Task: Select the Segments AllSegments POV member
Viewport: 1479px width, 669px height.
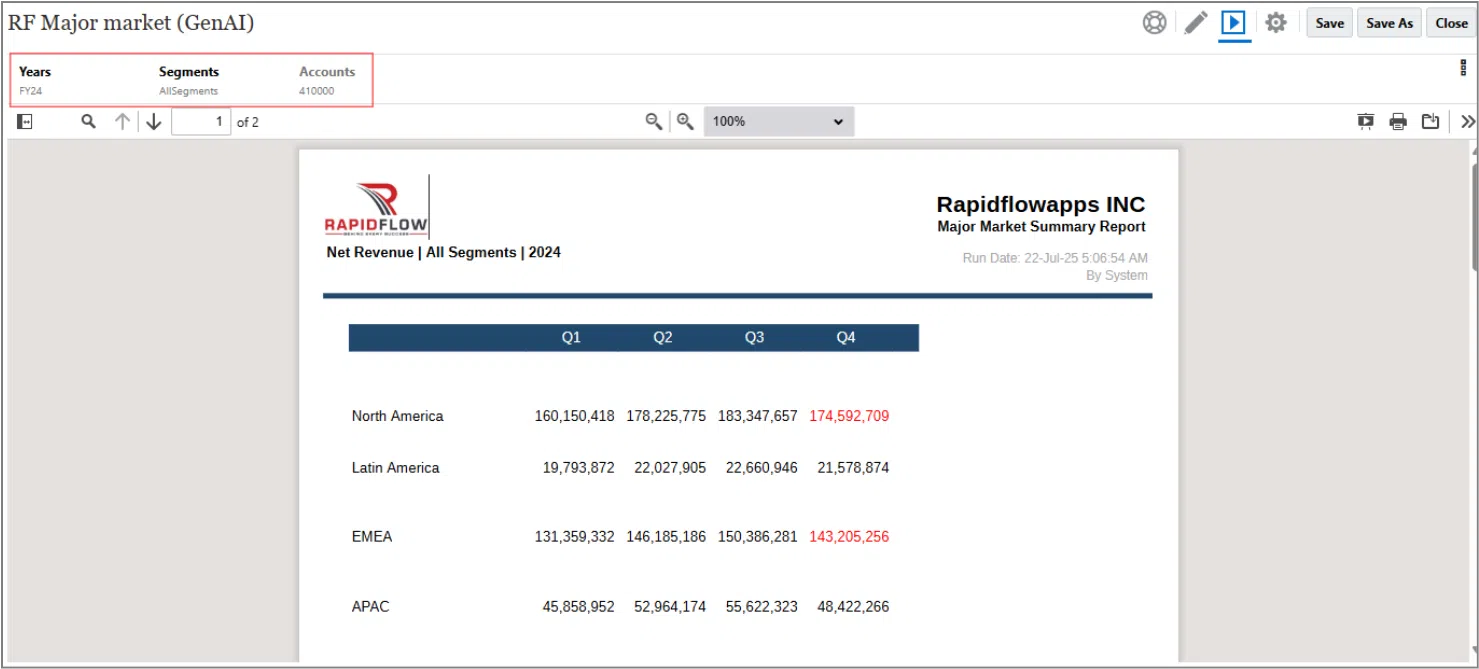Action: (x=189, y=81)
